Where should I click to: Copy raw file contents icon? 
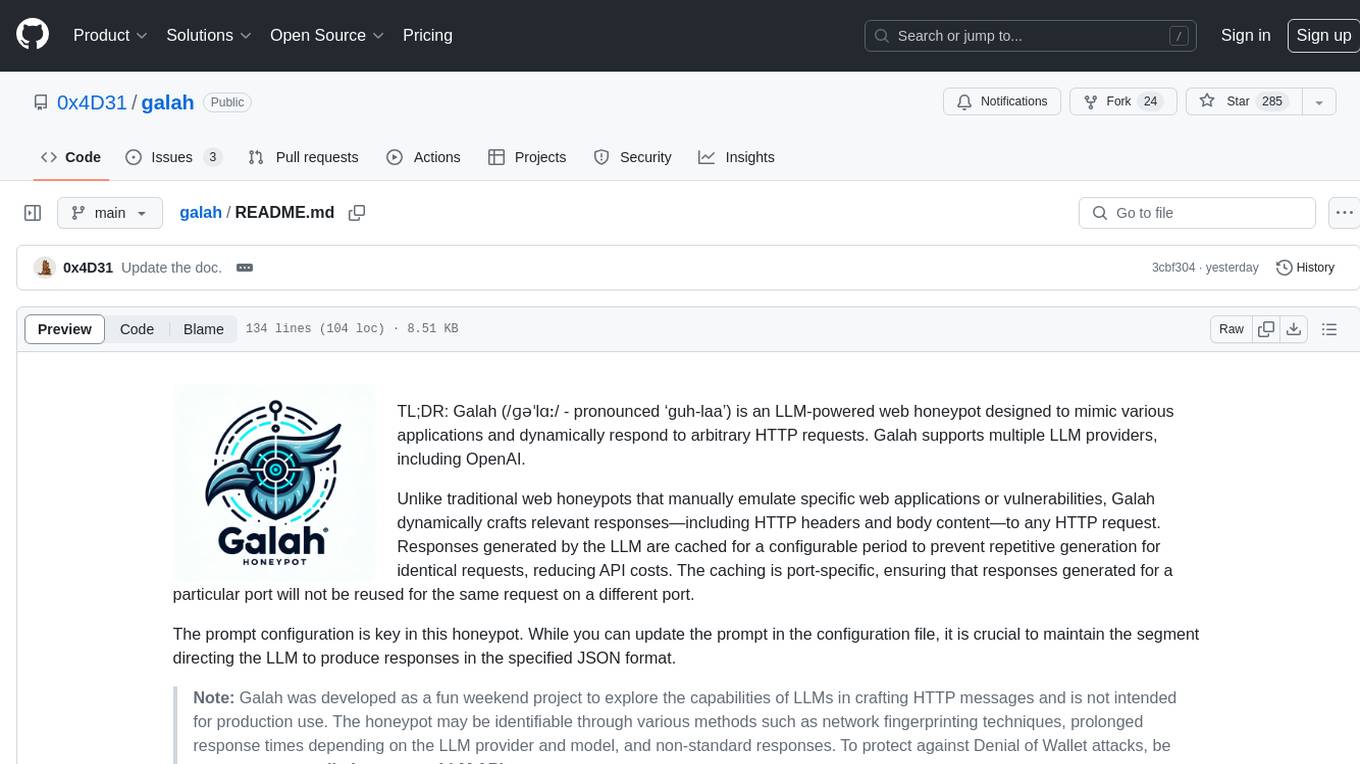[x=1266, y=329]
